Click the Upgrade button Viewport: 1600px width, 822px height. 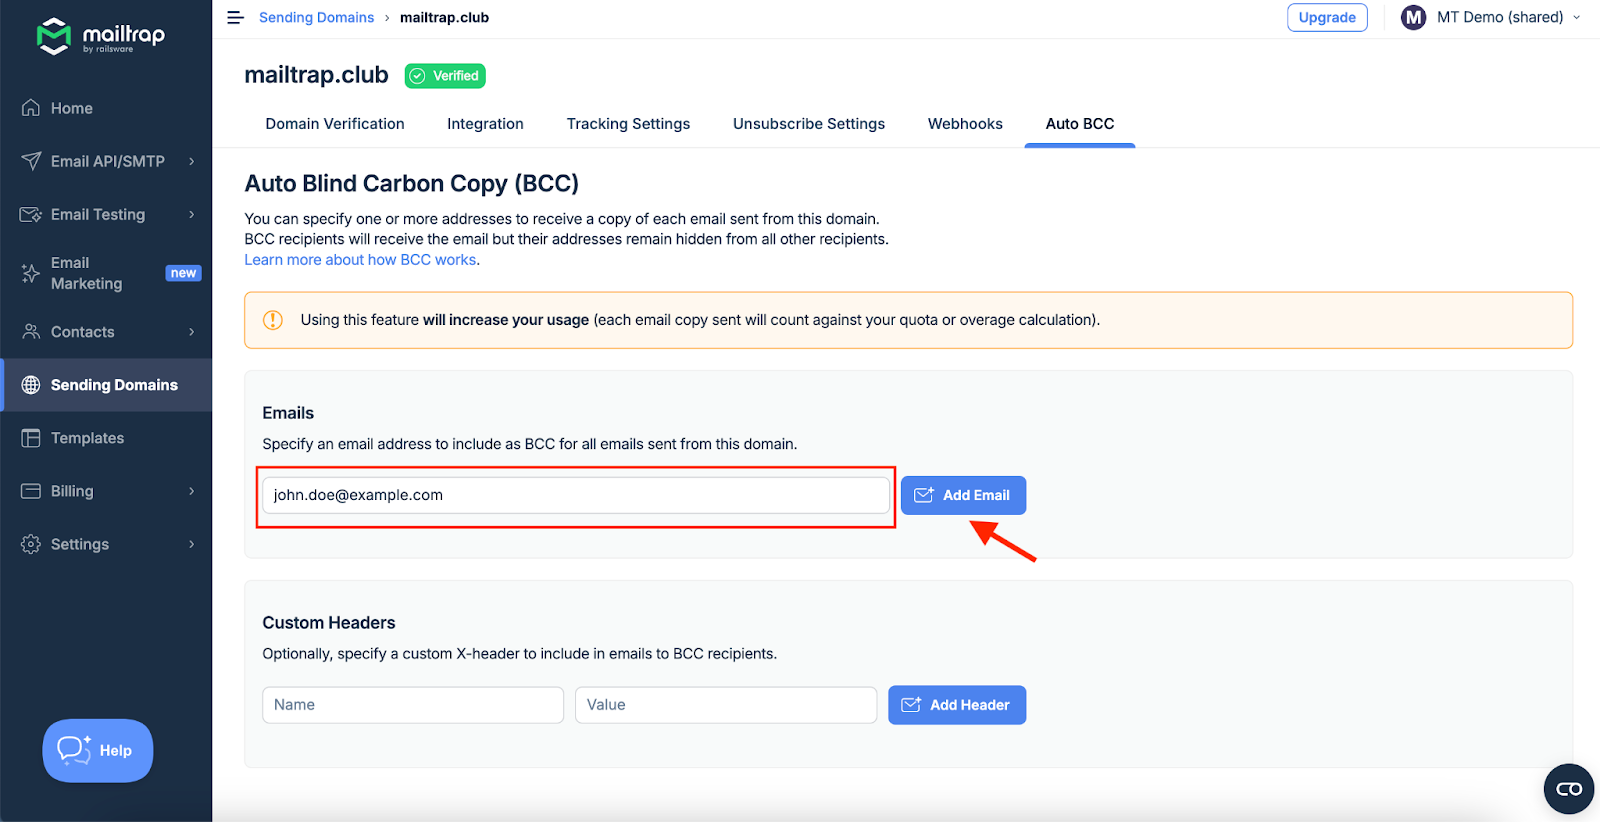1327,17
